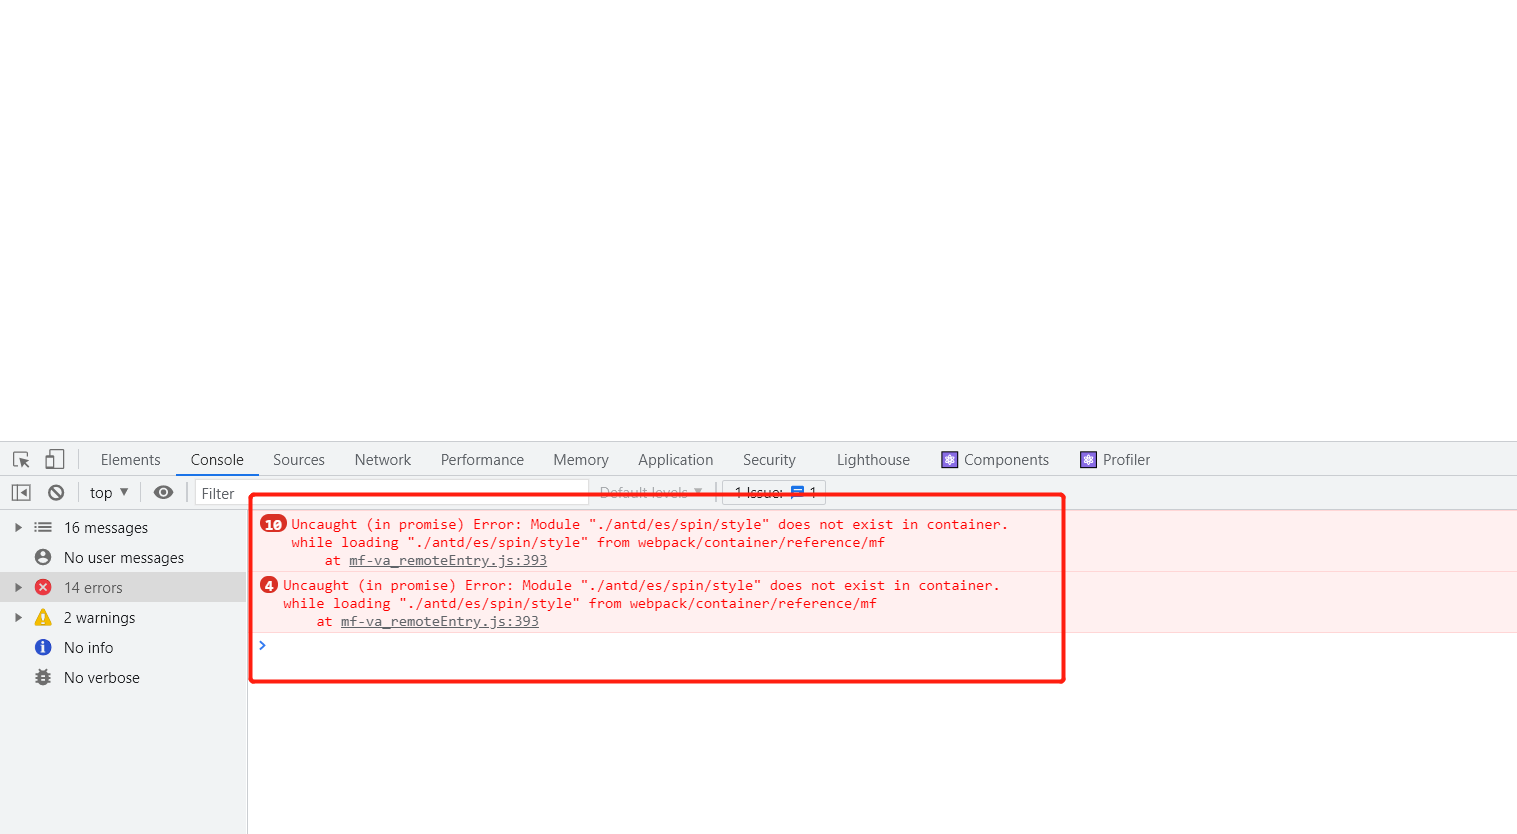Switch to the Console tab
Viewport: 1517px width, 834px height.
[217, 460]
